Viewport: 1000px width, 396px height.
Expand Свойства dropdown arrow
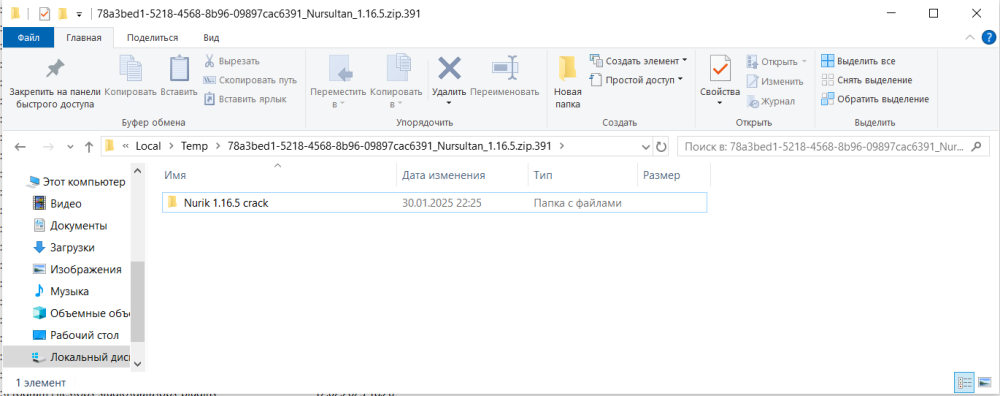(x=719, y=103)
